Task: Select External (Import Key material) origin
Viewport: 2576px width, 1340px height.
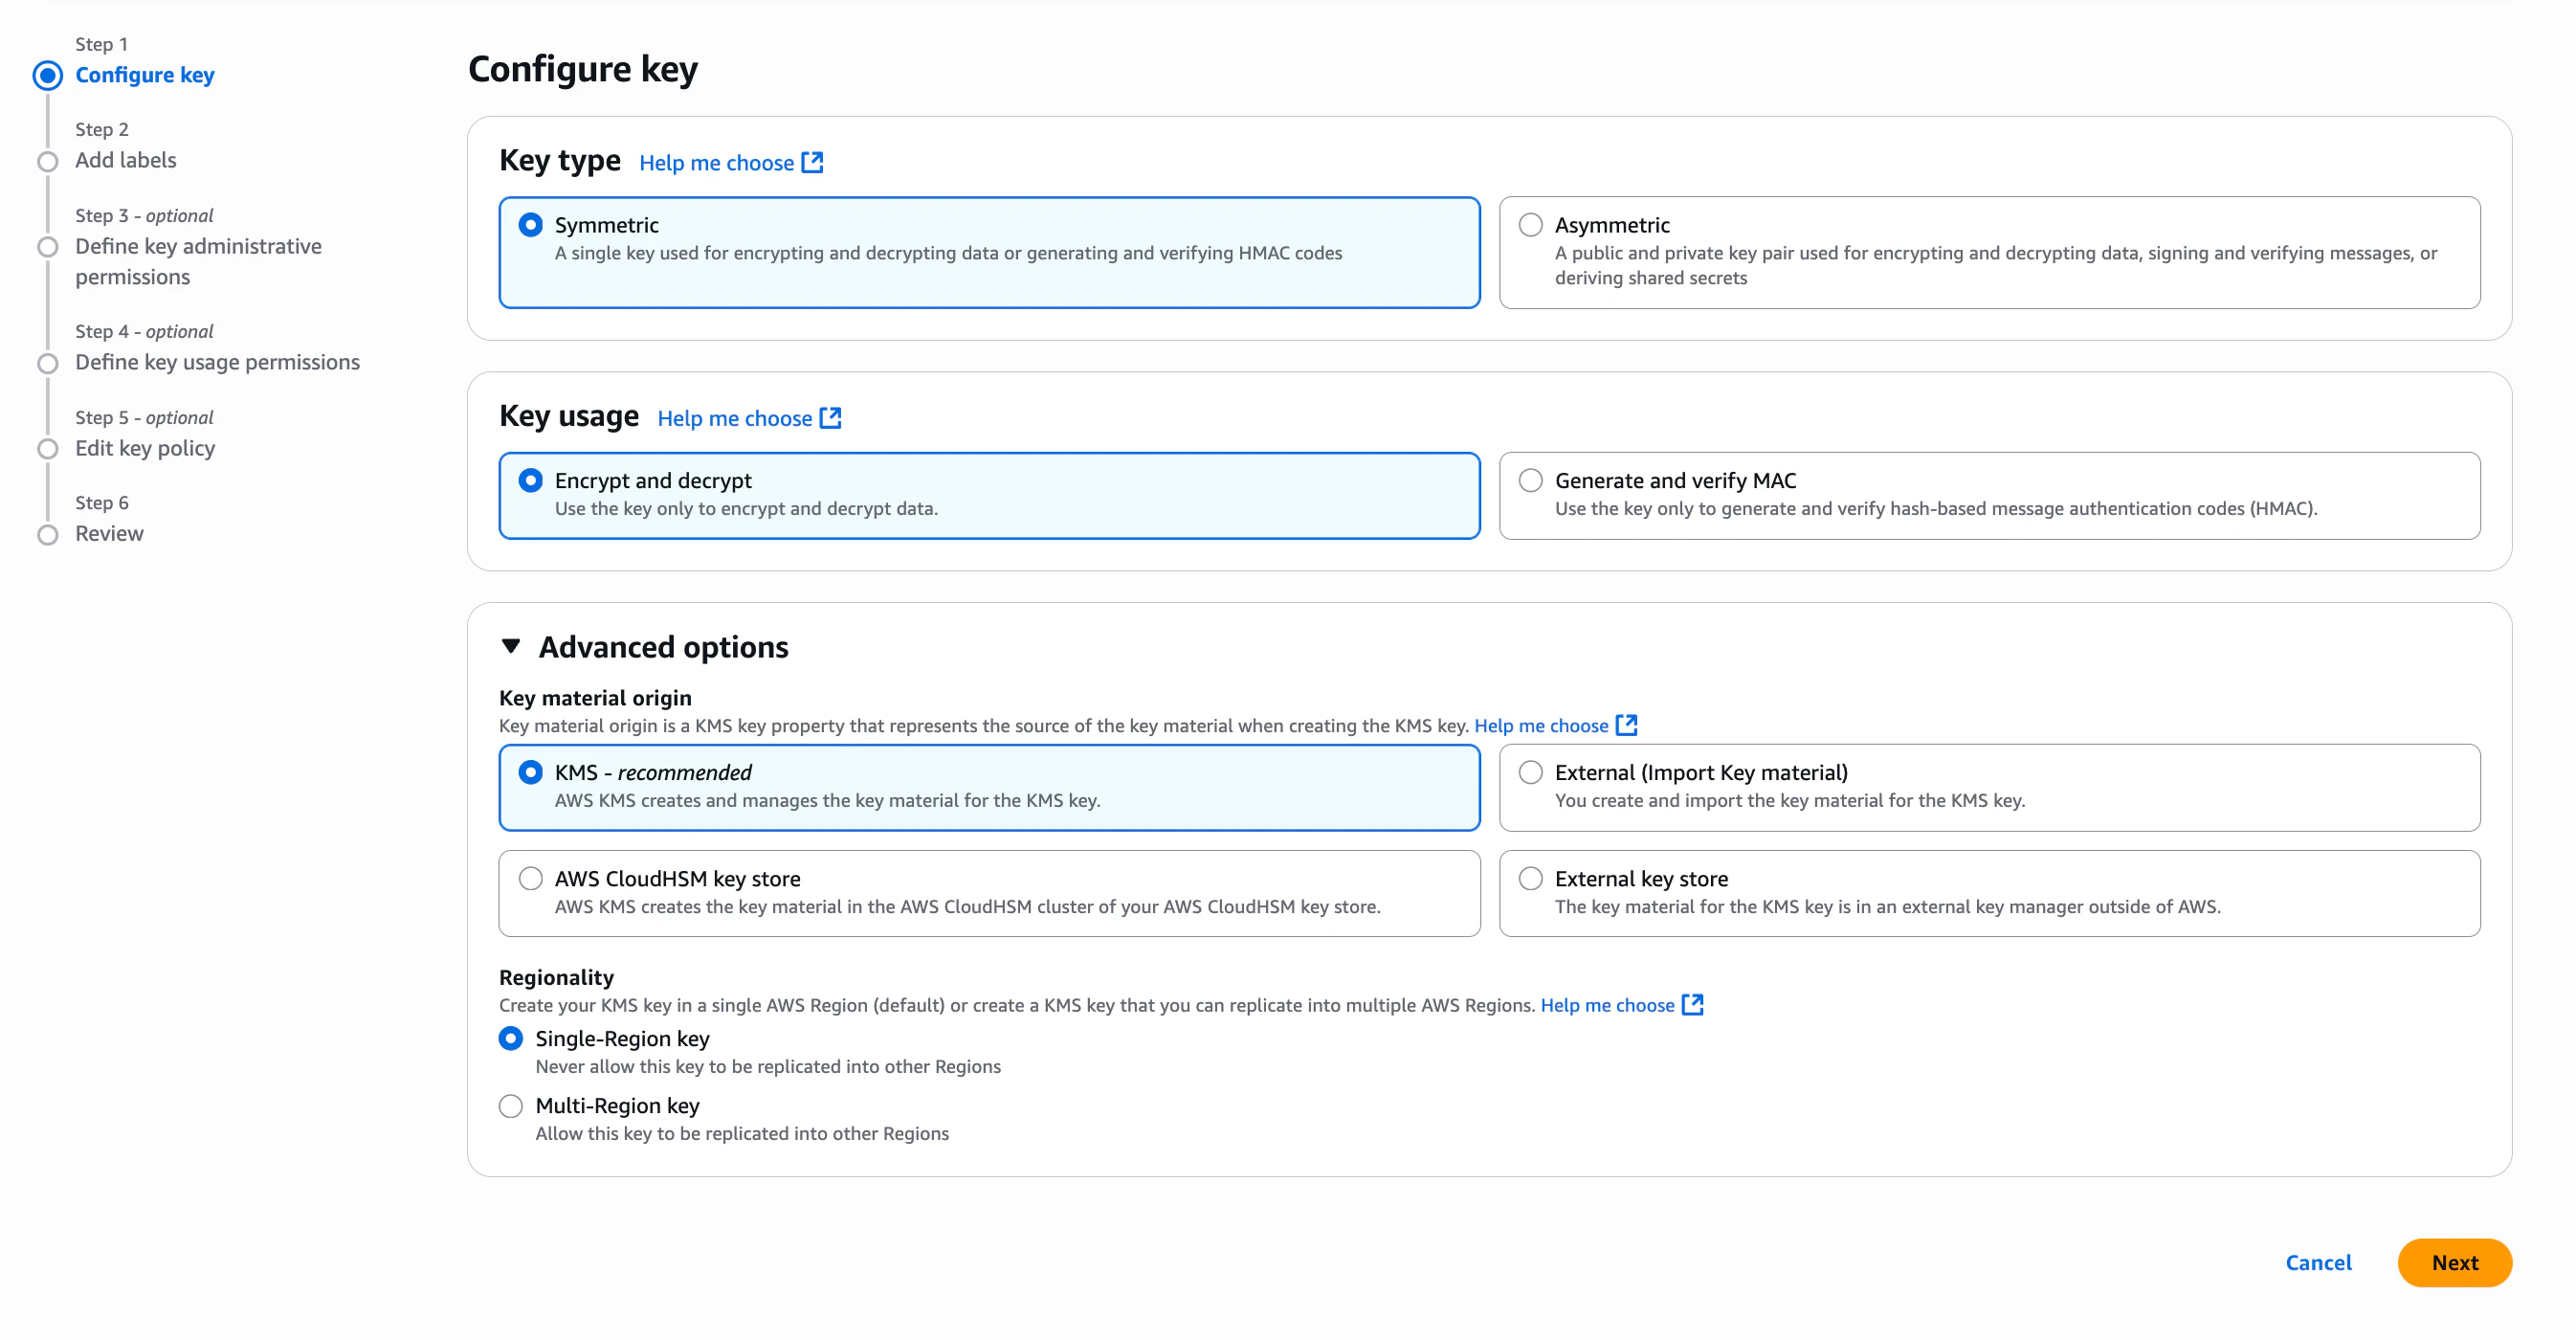Action: pos(1531,773)
